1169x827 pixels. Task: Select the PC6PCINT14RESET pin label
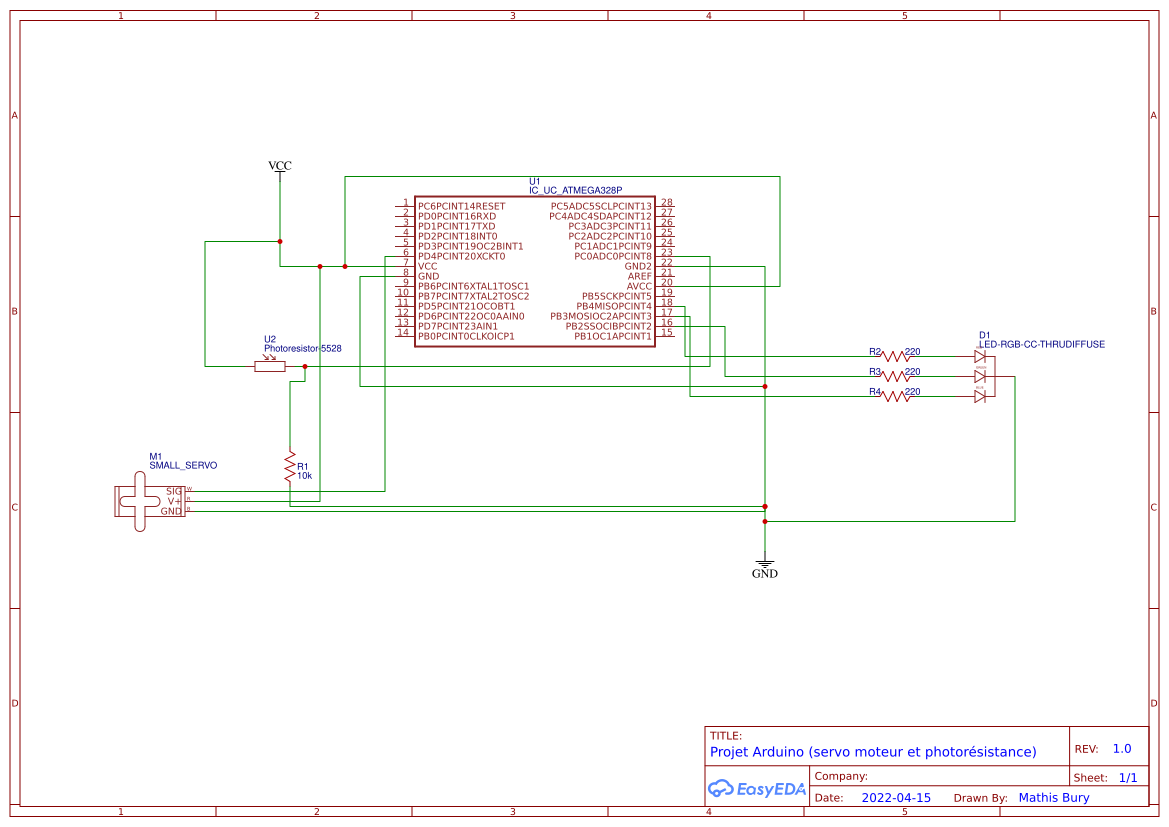[x=457, y=206]
